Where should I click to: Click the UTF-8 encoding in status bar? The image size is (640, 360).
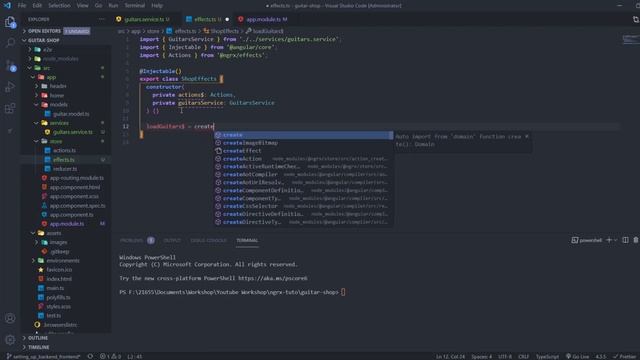504,356
